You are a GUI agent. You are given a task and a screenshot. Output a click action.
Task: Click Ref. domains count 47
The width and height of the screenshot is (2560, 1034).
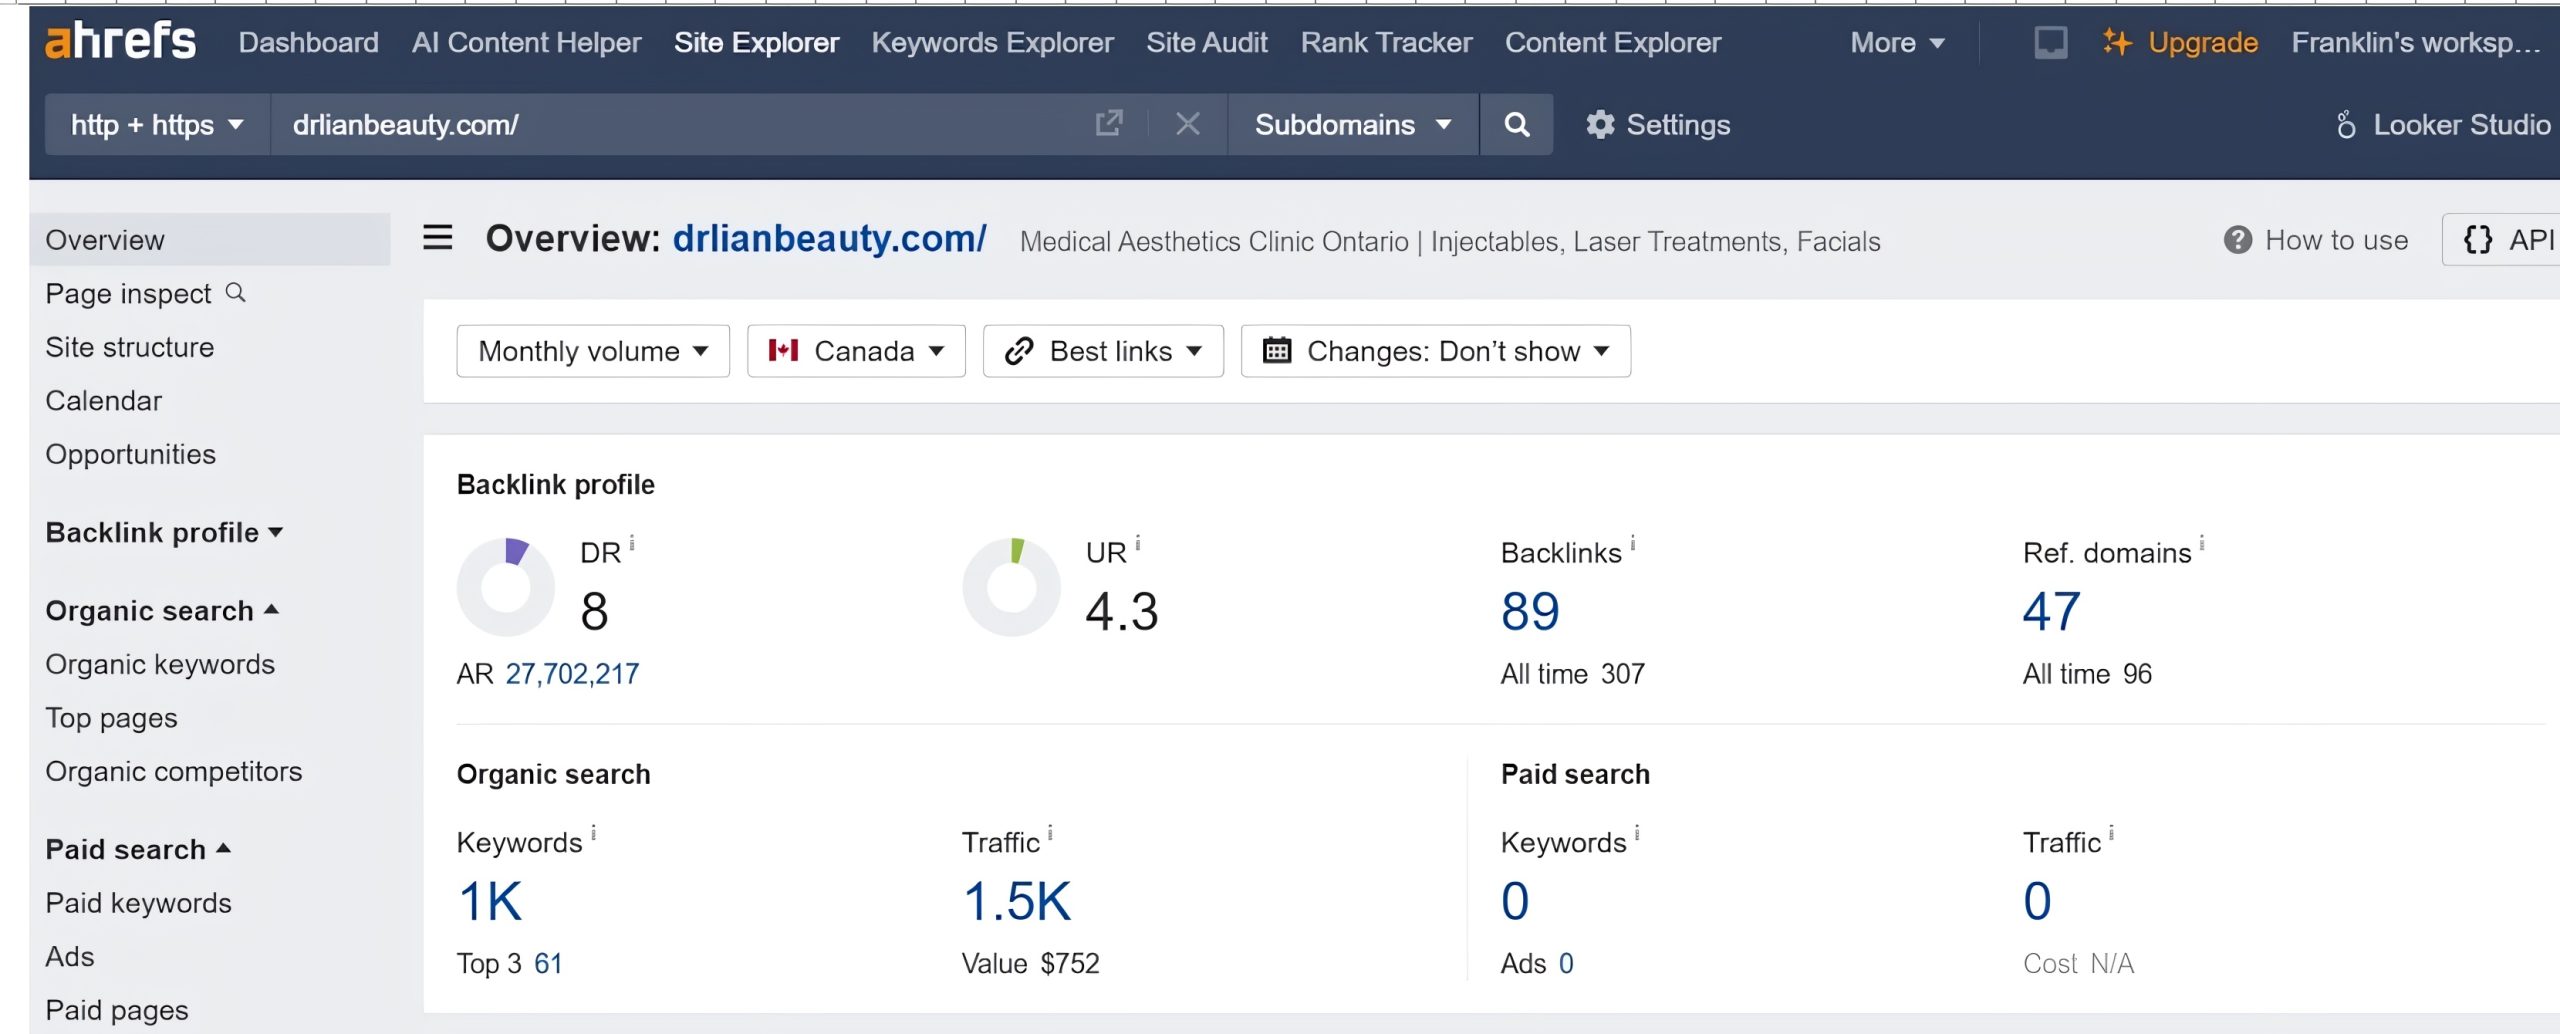(2052, 611)
